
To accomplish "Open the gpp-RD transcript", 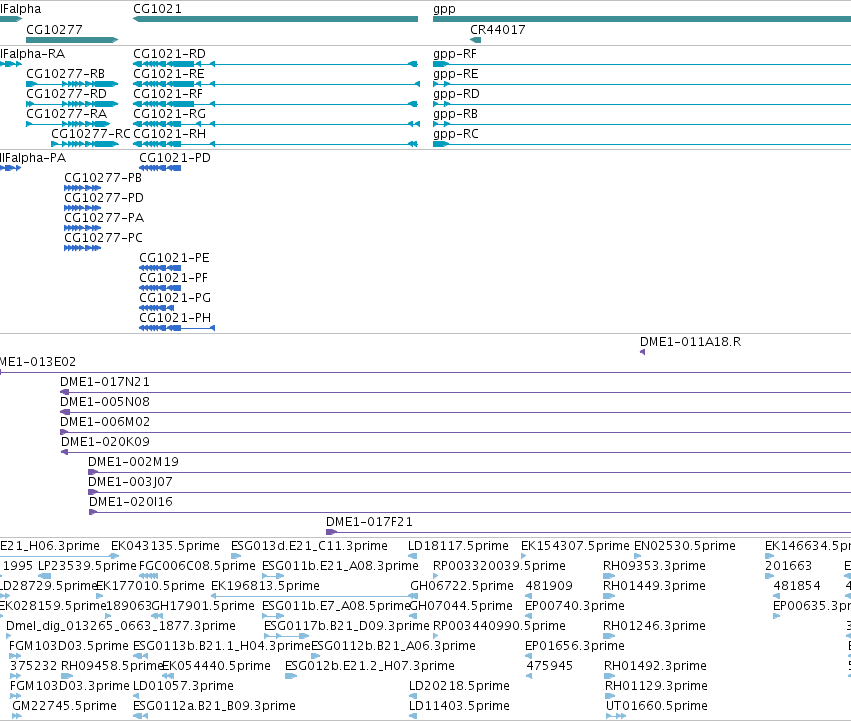I will [642, 104].
